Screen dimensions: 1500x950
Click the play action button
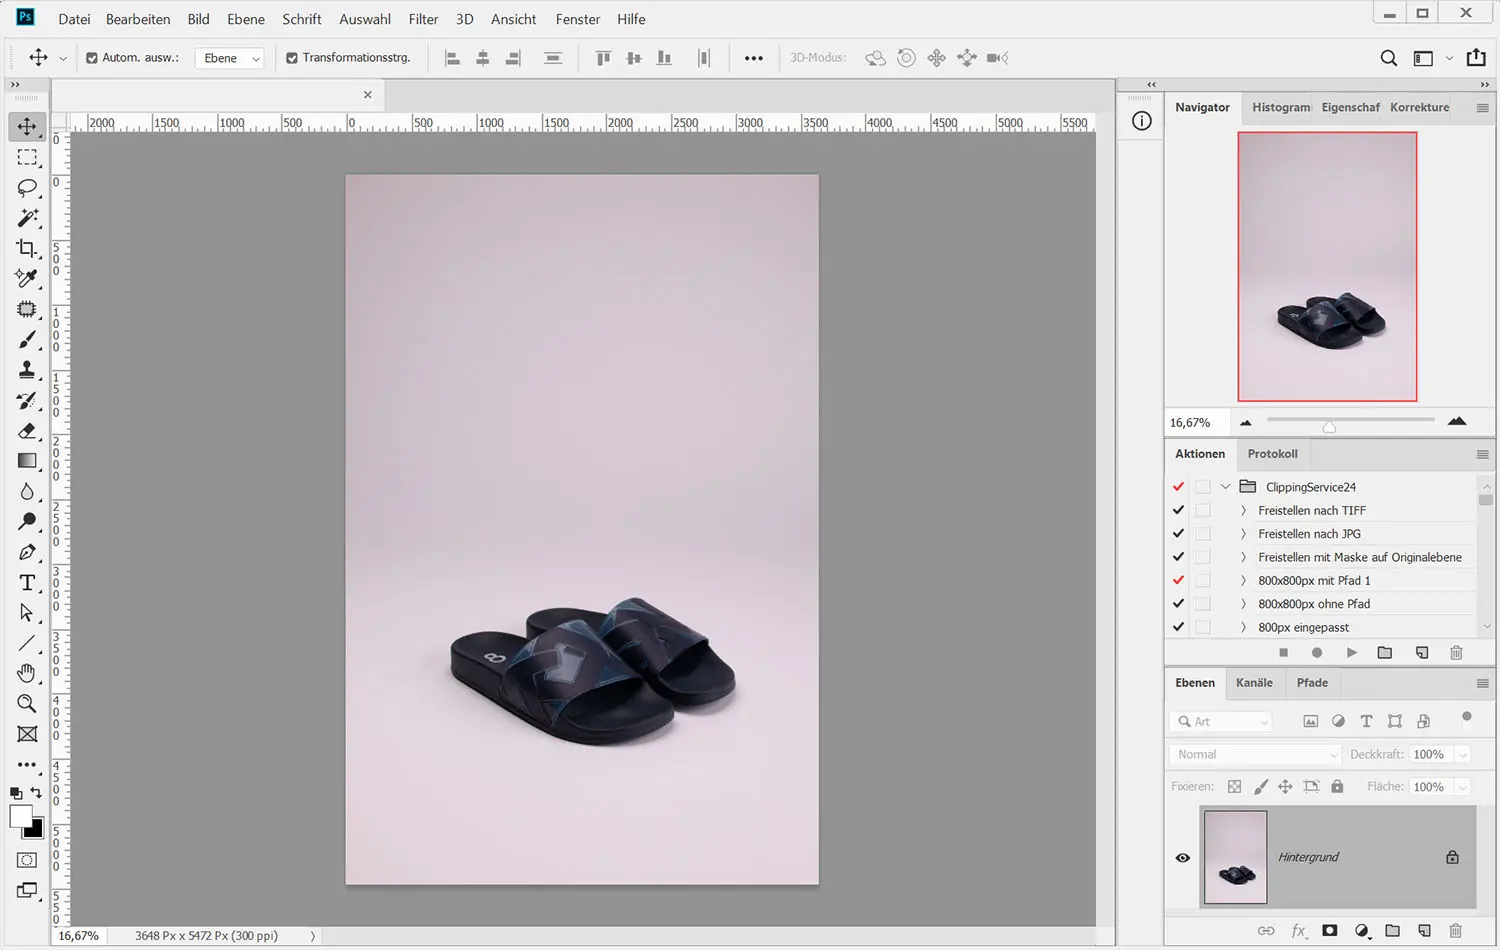point(1351,653)
